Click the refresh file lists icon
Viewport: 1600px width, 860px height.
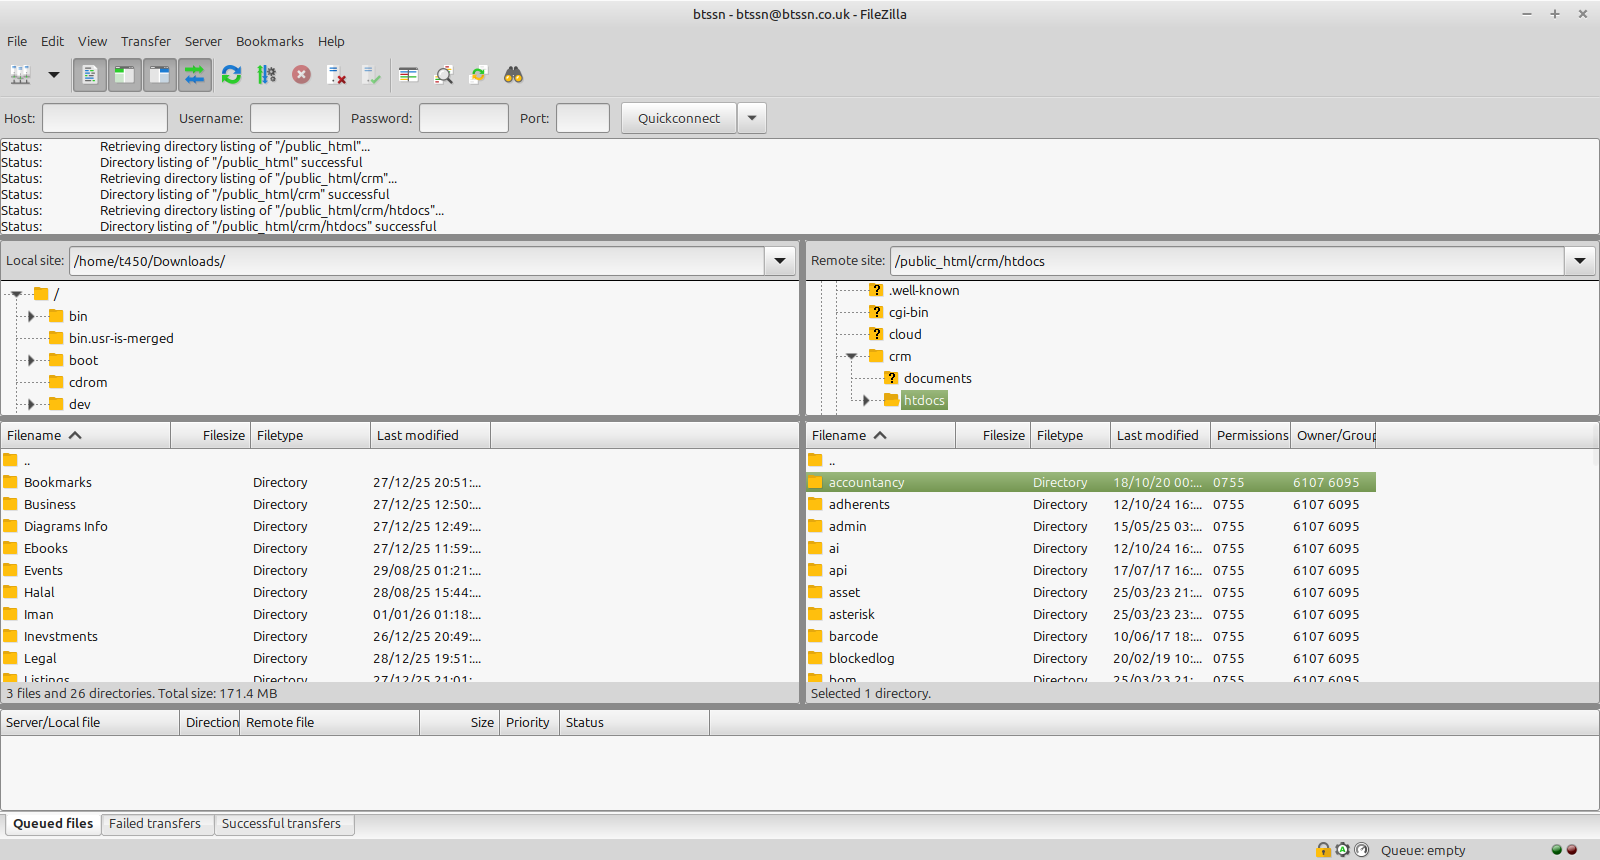click(231, 75)
